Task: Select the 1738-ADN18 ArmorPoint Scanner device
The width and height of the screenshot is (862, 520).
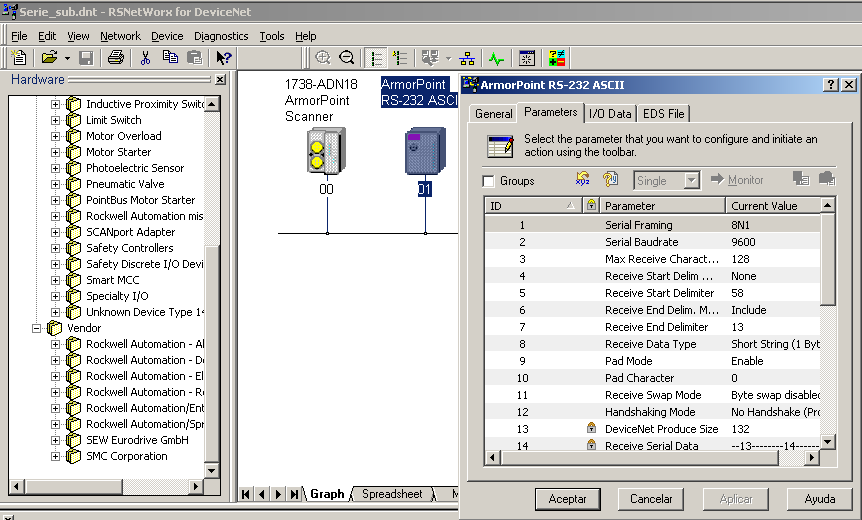Action: 326,151
